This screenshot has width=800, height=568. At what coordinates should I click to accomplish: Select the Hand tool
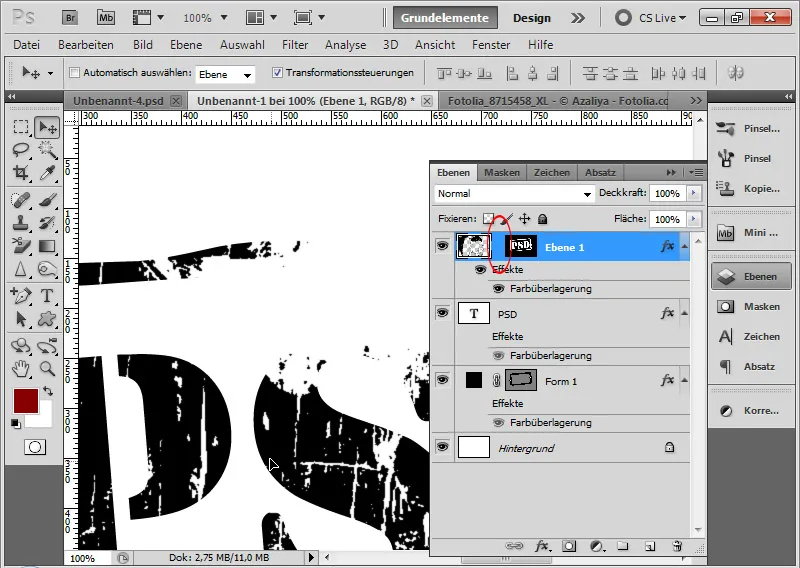(x=21, y=368)
